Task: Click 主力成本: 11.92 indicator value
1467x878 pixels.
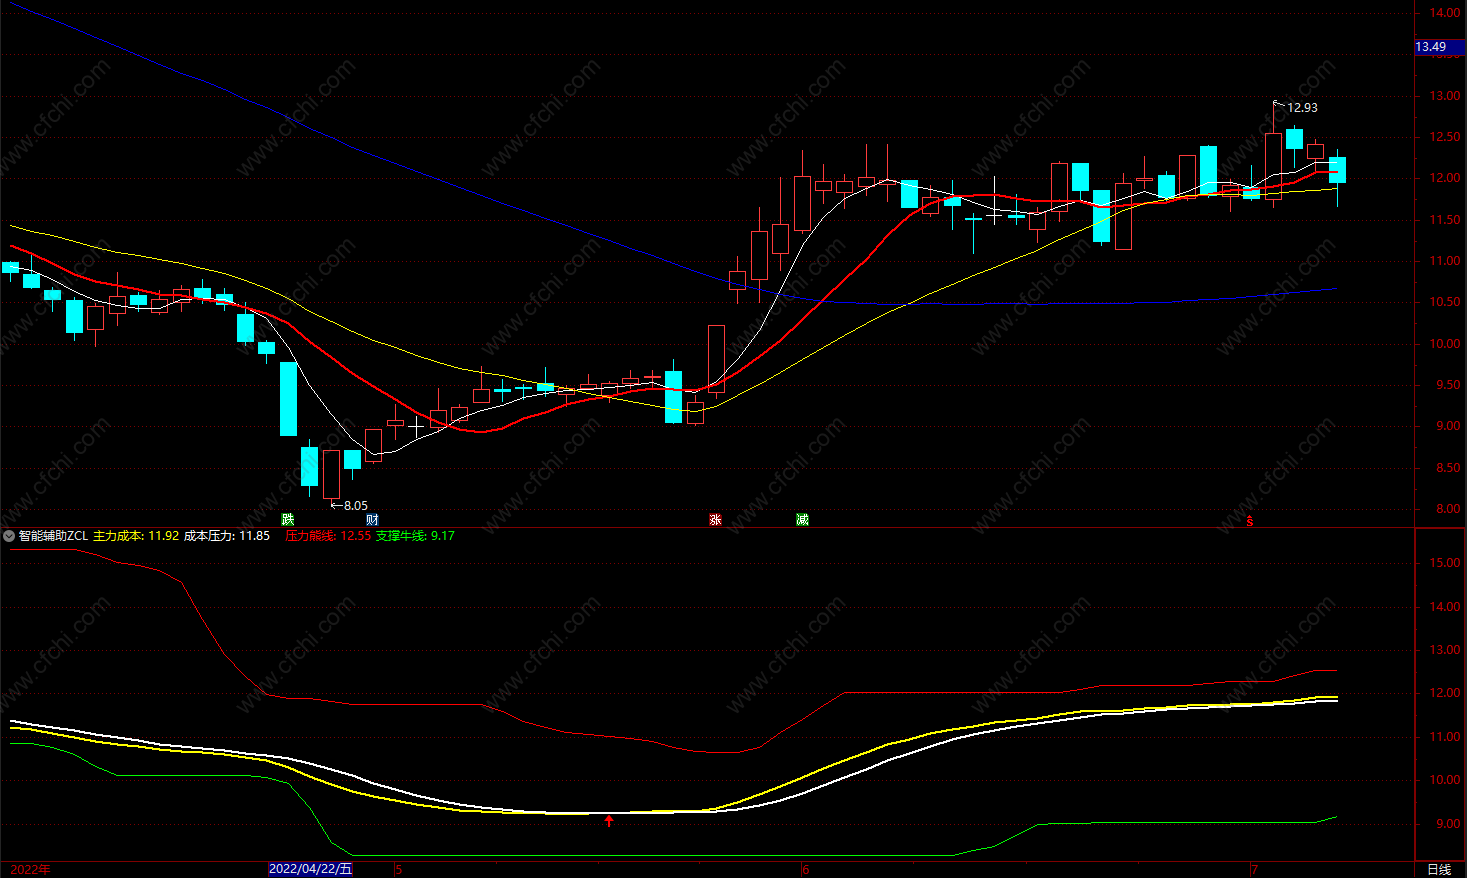Action: pyautogui.click(x=136, y=536)
